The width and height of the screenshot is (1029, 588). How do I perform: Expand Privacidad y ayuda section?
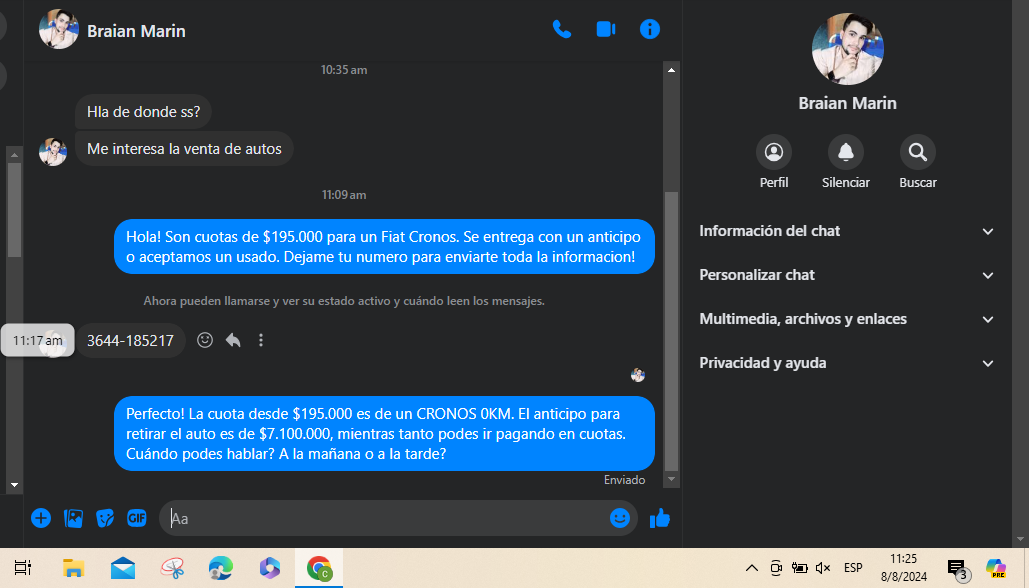click(x=847, y=363)
